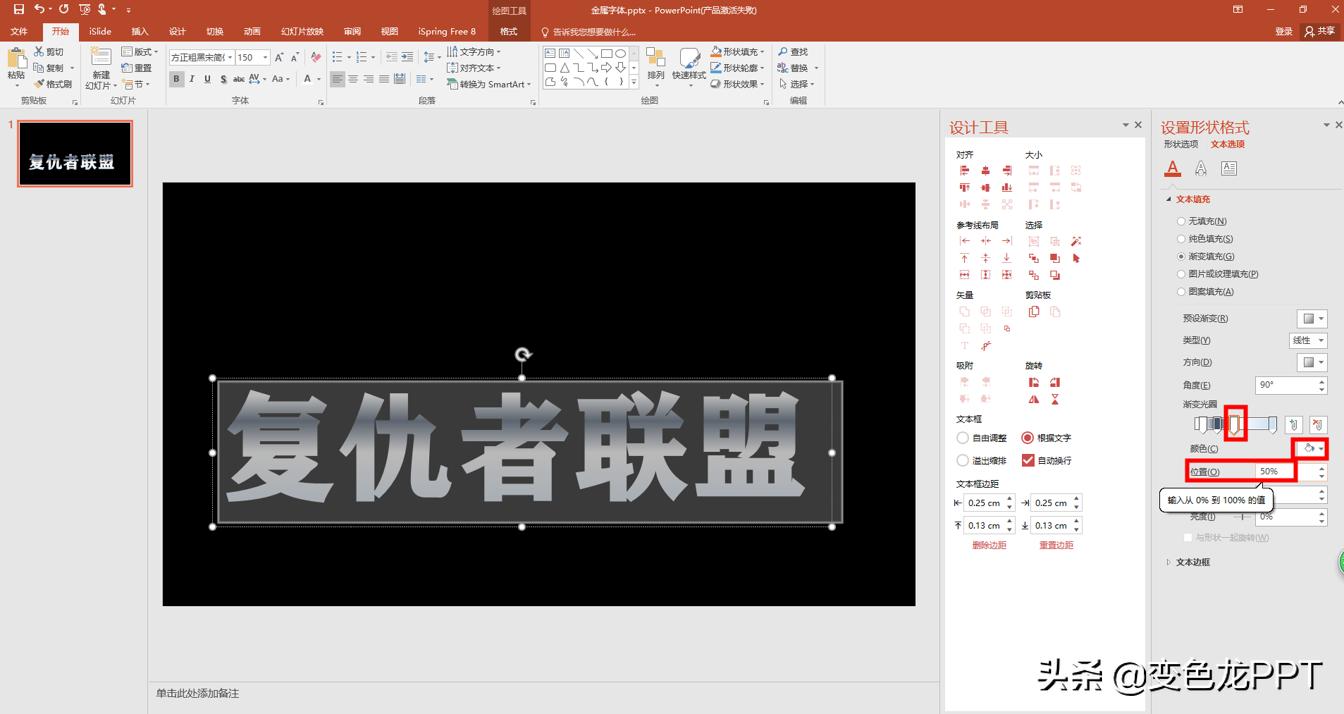Click the 排列 (Arrange) icon in drawing group
This screenshot has width=1344, height=714.
655,58
